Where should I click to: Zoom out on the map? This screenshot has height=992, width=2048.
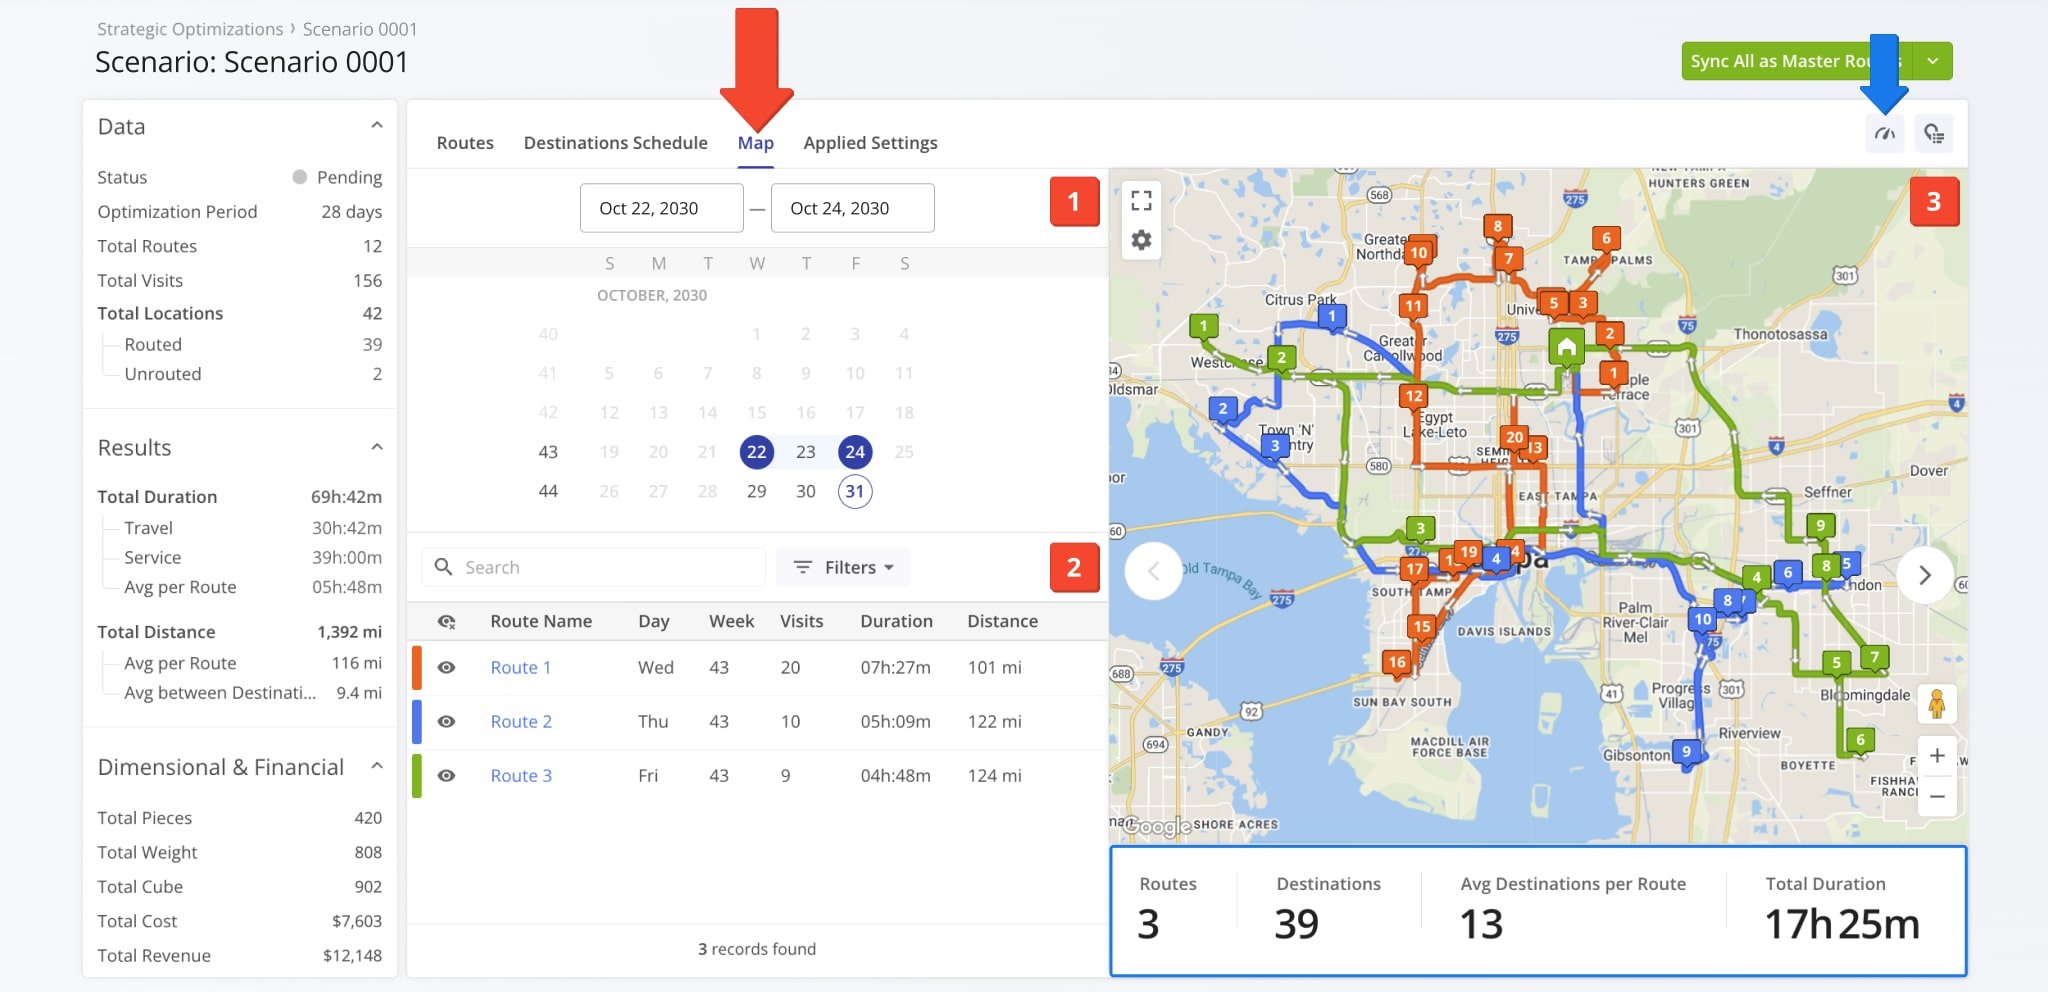point(1936,797)
